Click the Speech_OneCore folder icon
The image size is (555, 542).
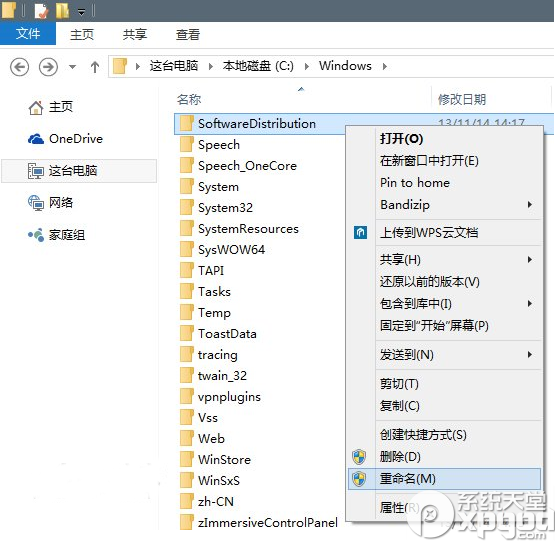coord(187,165)
